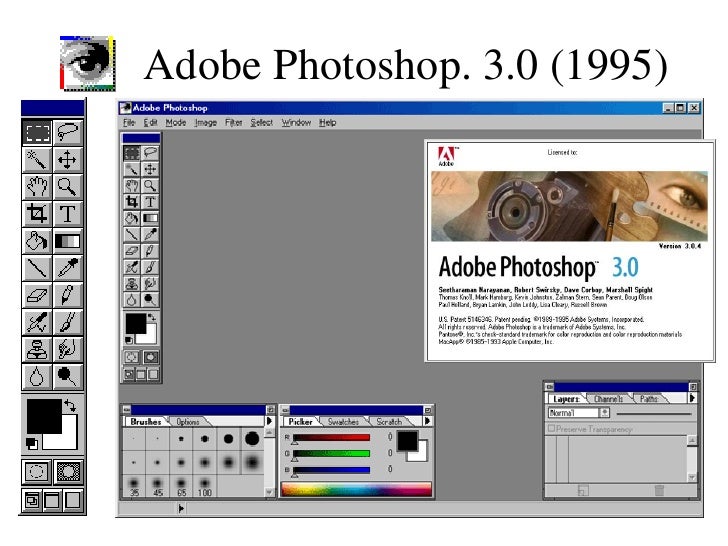
Task: Toggle Standard Mode in the Photoshop window toolbox
Action: click(x=132, y=357)
